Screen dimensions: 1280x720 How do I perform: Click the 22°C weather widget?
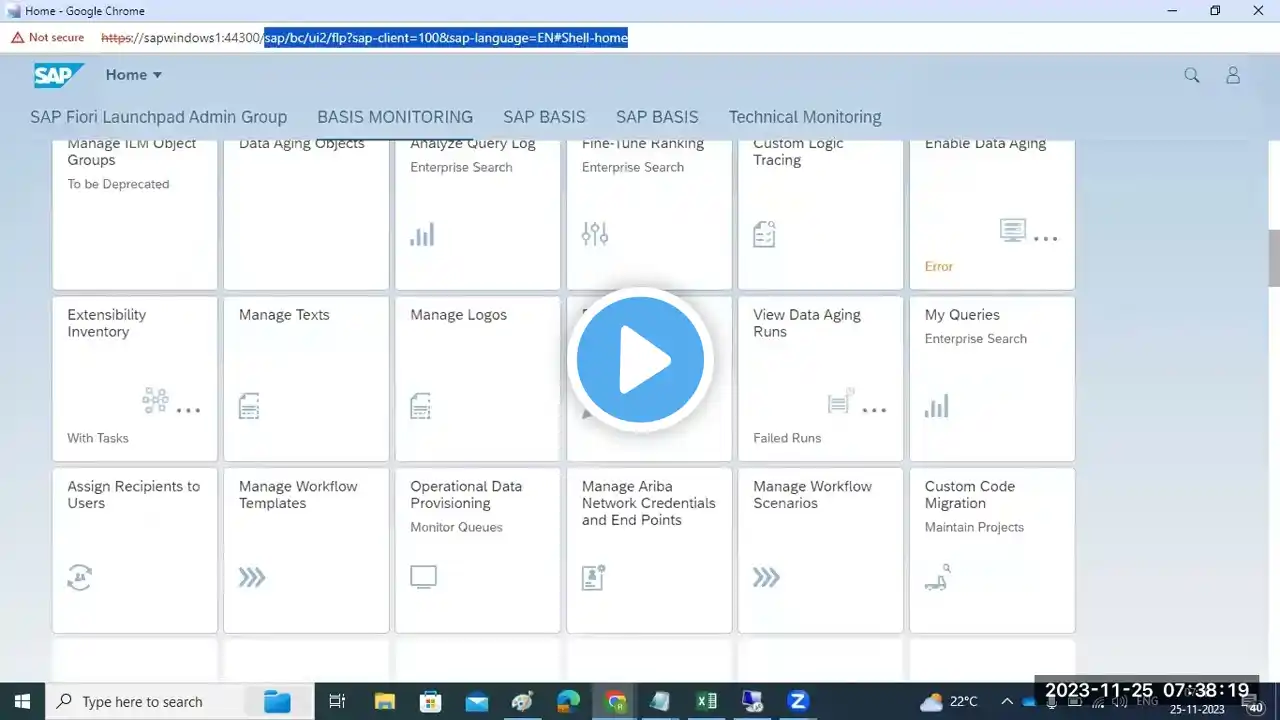tap(948, 702)
